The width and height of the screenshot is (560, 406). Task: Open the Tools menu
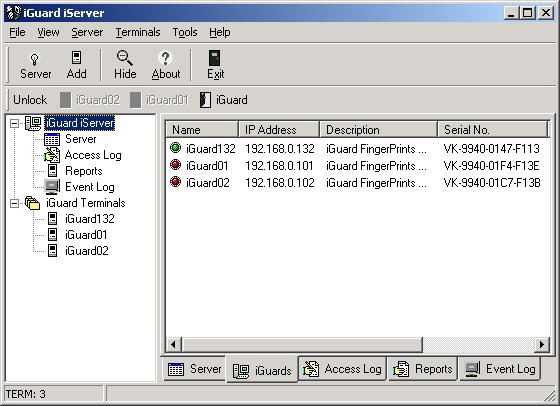(185, 32)
